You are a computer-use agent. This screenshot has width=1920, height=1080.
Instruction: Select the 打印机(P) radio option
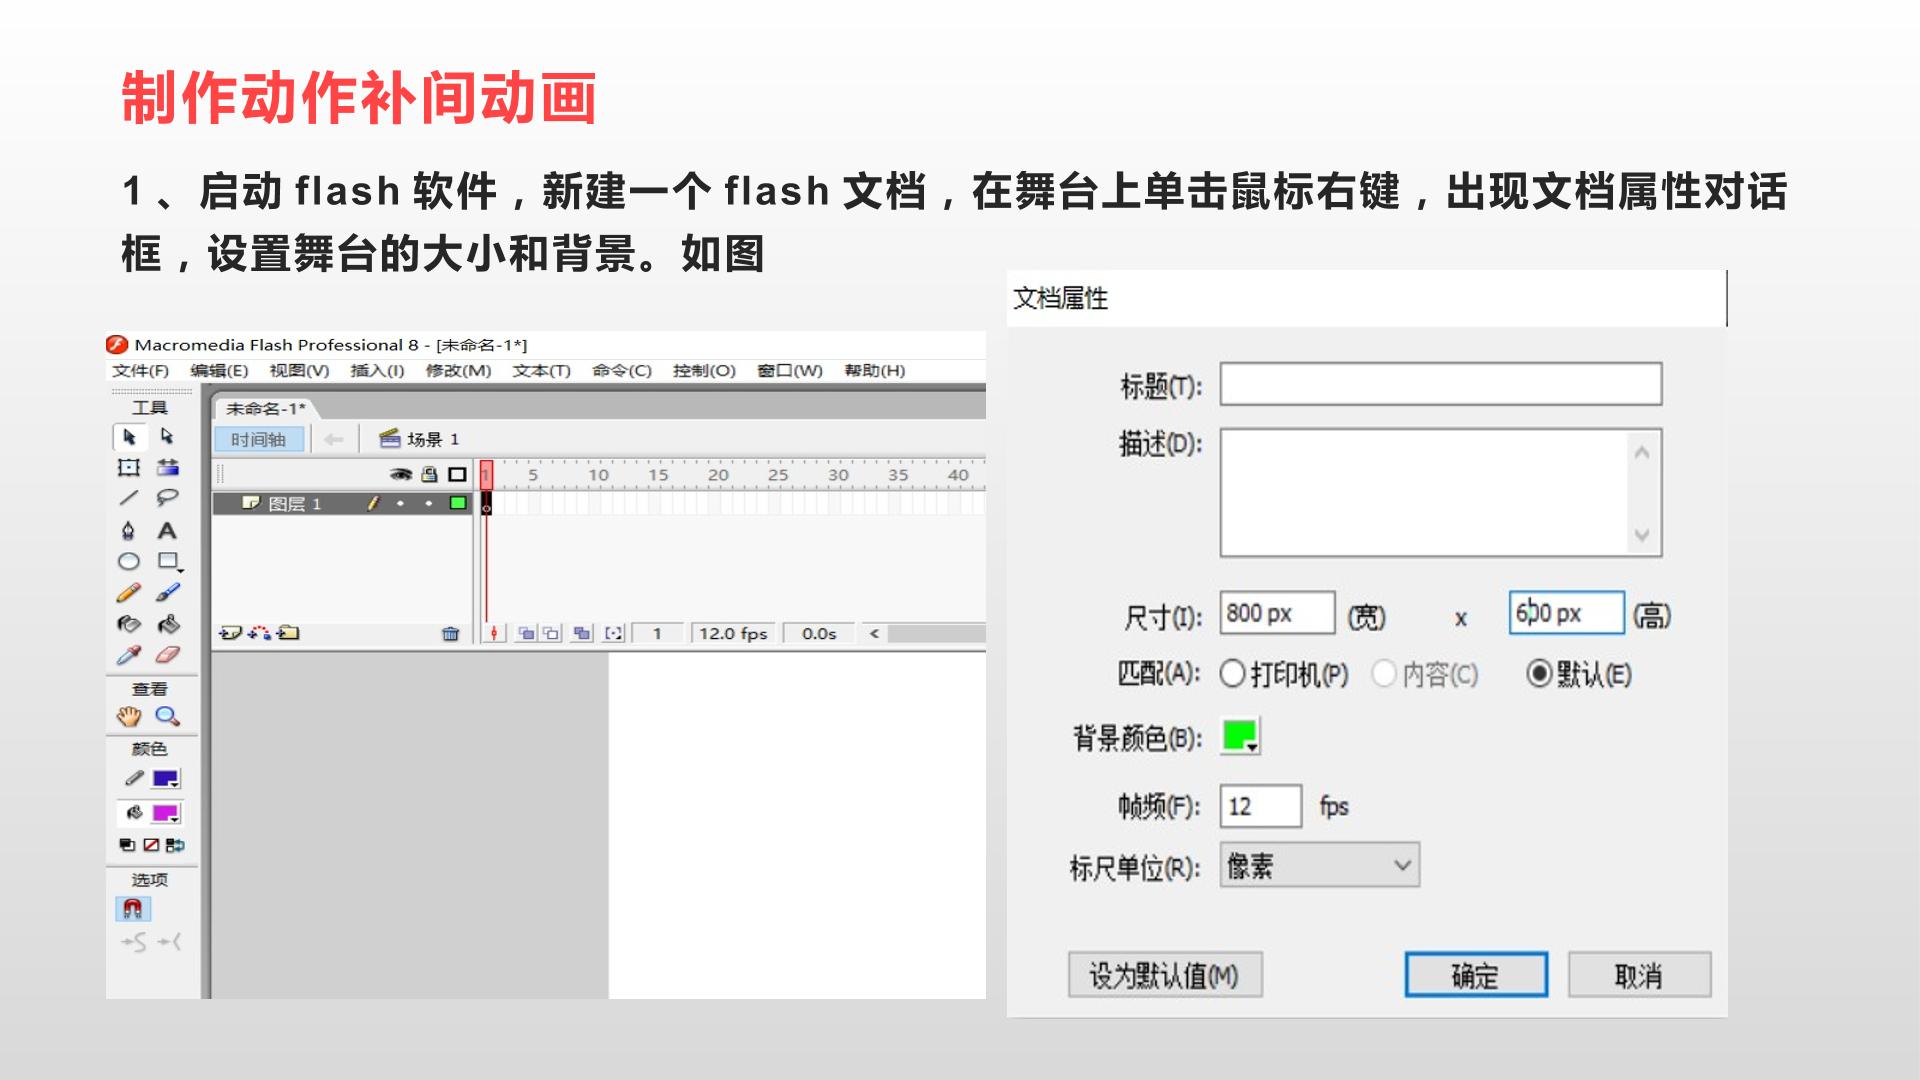pyautogui.click(x=1232, y=674)
